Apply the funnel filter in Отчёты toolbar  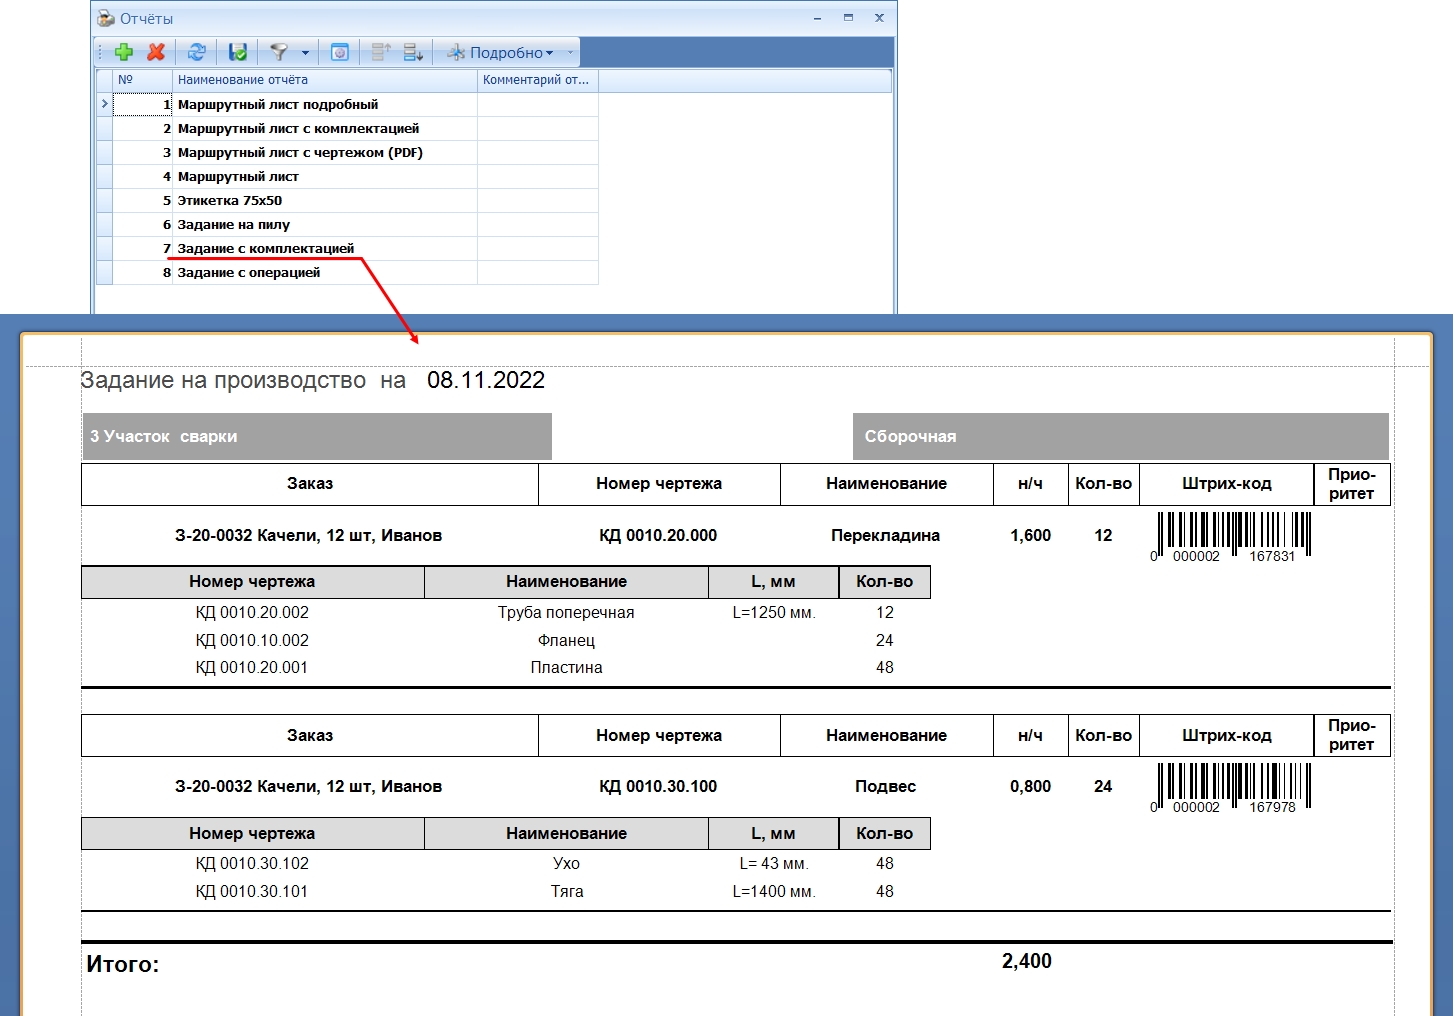click(x=280, y=52)
